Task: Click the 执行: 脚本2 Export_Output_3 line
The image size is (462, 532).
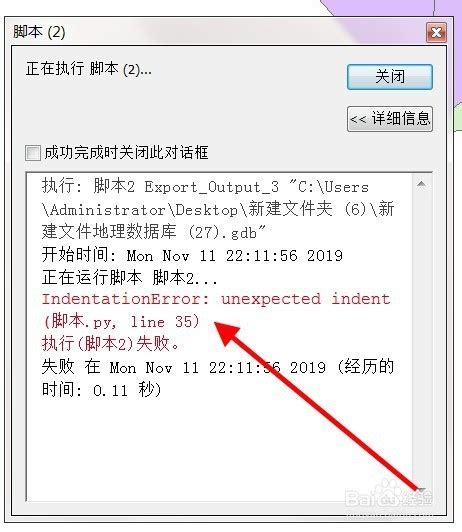Action: (205, 187)
